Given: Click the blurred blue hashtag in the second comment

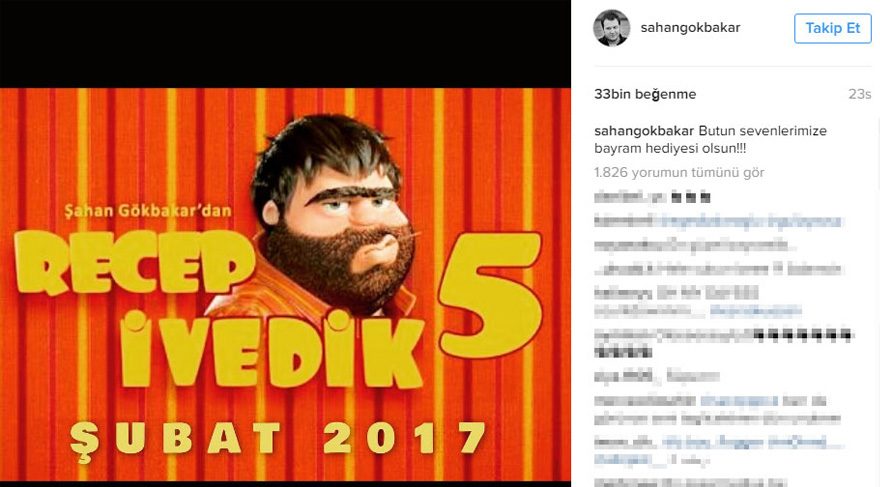Looking at the screenshot, I should pos(752,222).
